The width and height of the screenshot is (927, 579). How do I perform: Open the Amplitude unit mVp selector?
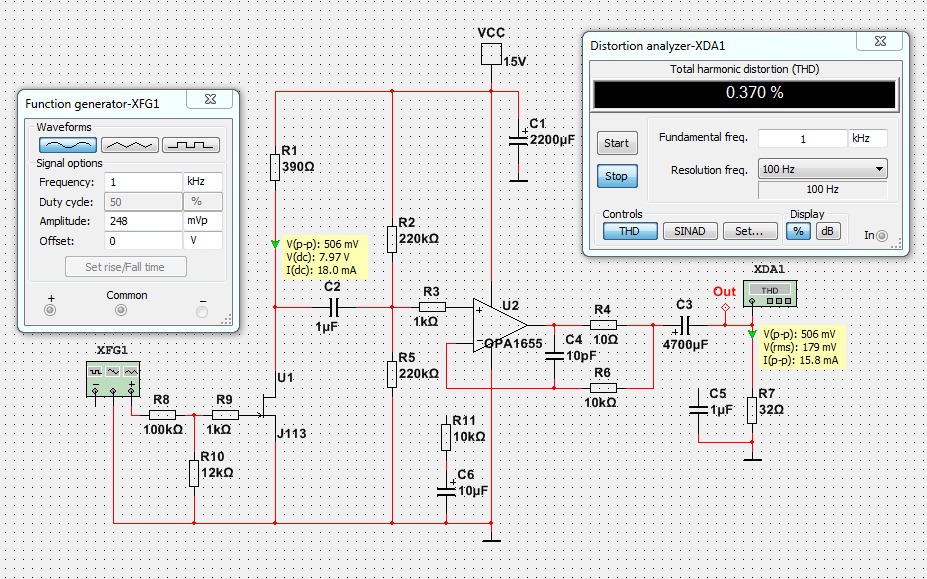coord(203,221)
